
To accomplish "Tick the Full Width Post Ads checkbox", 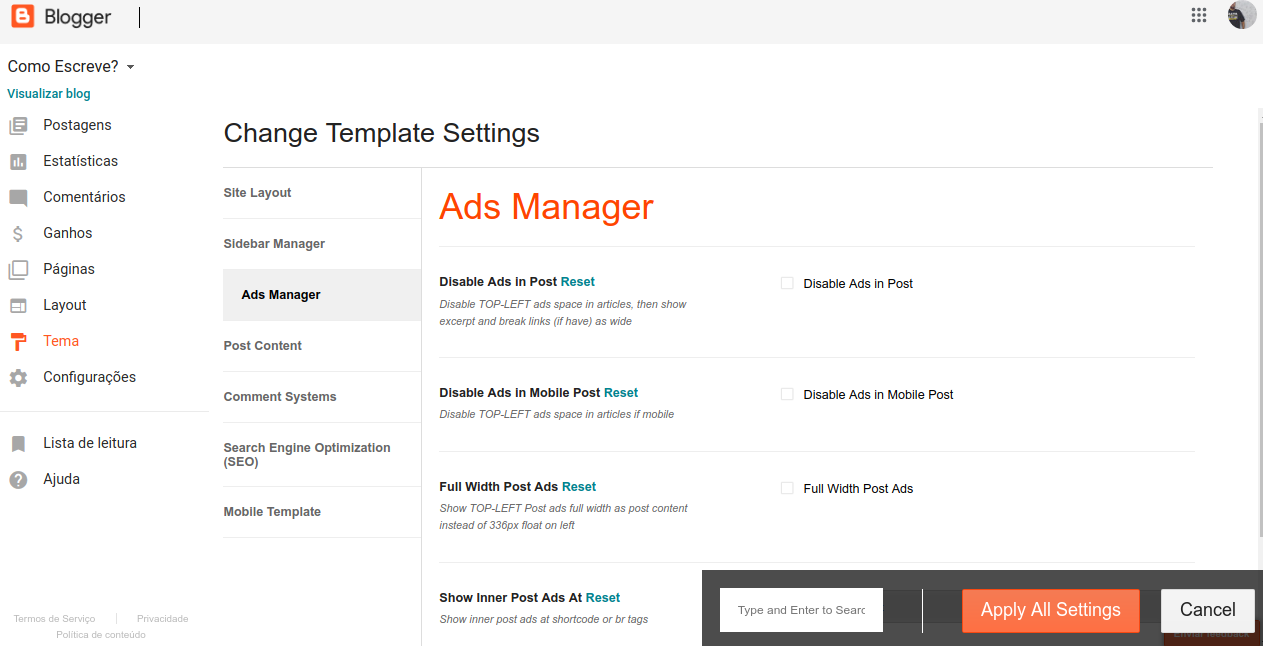I will (x=787, y=488).
